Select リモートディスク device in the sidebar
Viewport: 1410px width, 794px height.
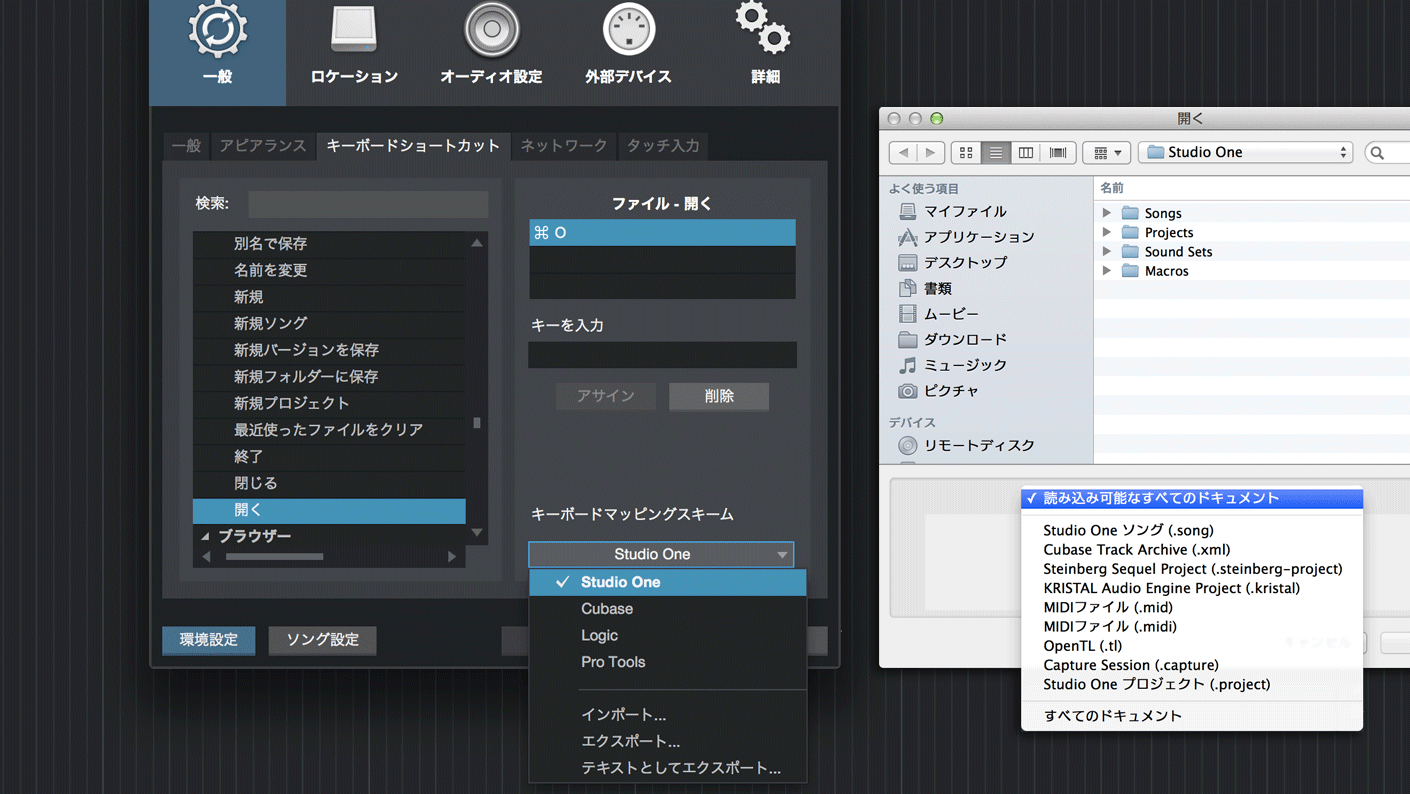(x=966, y=445)
